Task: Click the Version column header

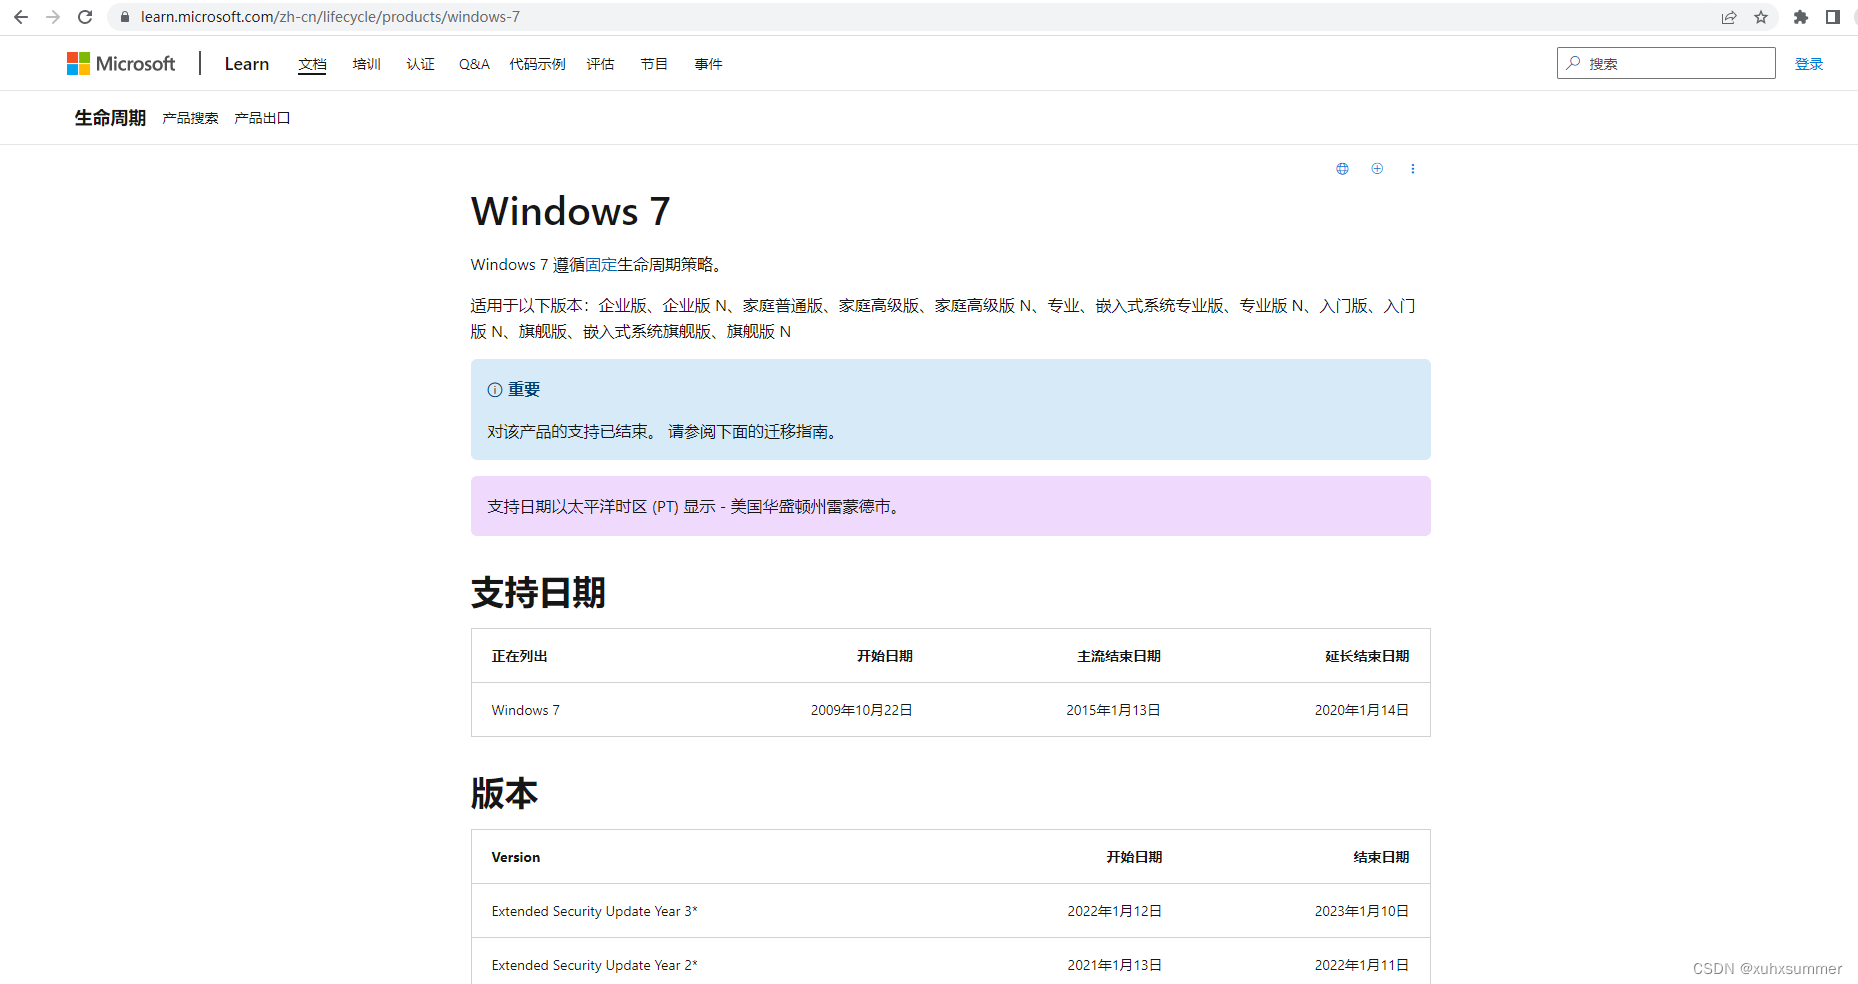Action: (516, 857)
